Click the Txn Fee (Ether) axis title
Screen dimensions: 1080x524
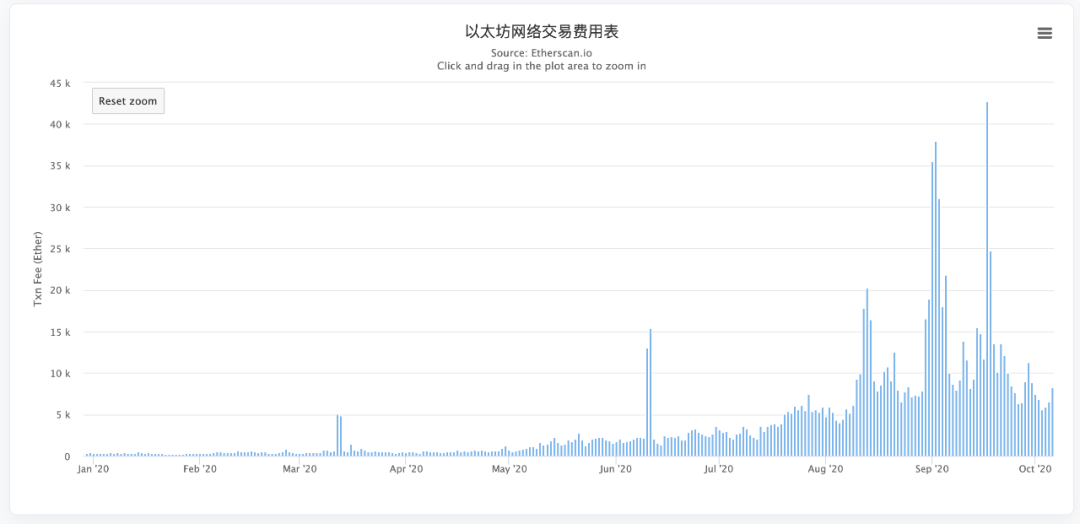38,270
